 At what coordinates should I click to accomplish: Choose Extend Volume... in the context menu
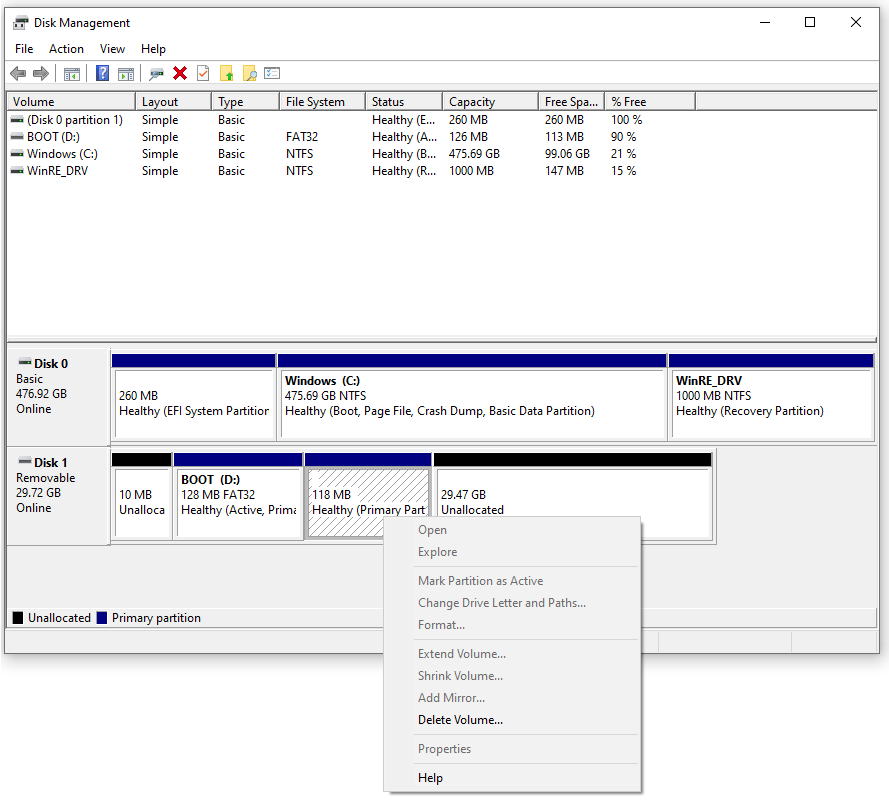pyautogui.click(x=512, y=654)
